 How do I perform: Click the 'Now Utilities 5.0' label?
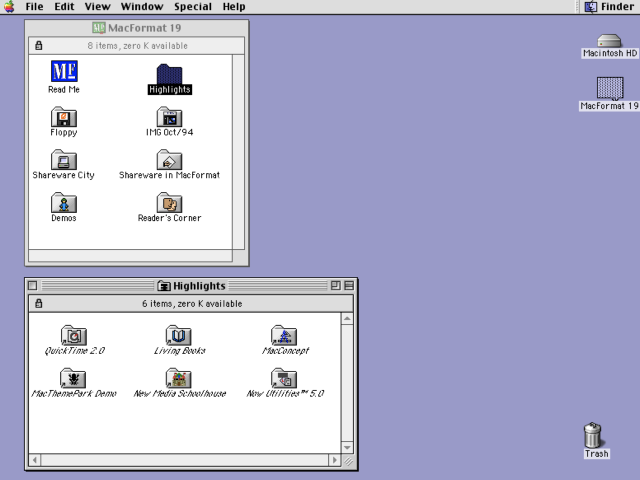(285, 393)
